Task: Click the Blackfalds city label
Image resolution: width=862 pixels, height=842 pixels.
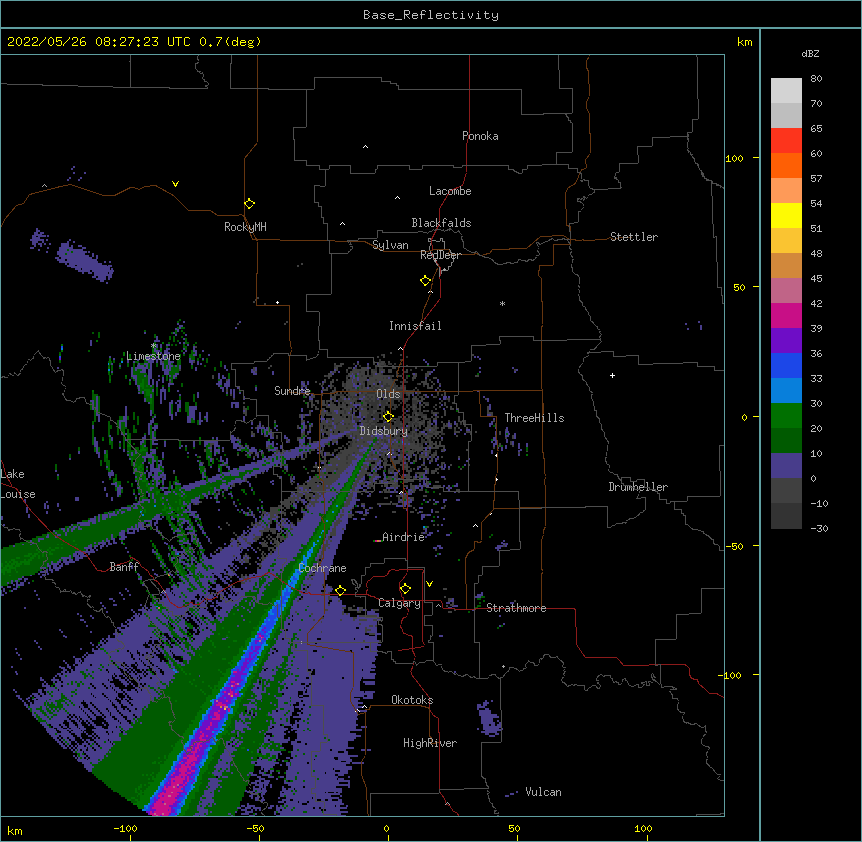Action: coord(441,223)
